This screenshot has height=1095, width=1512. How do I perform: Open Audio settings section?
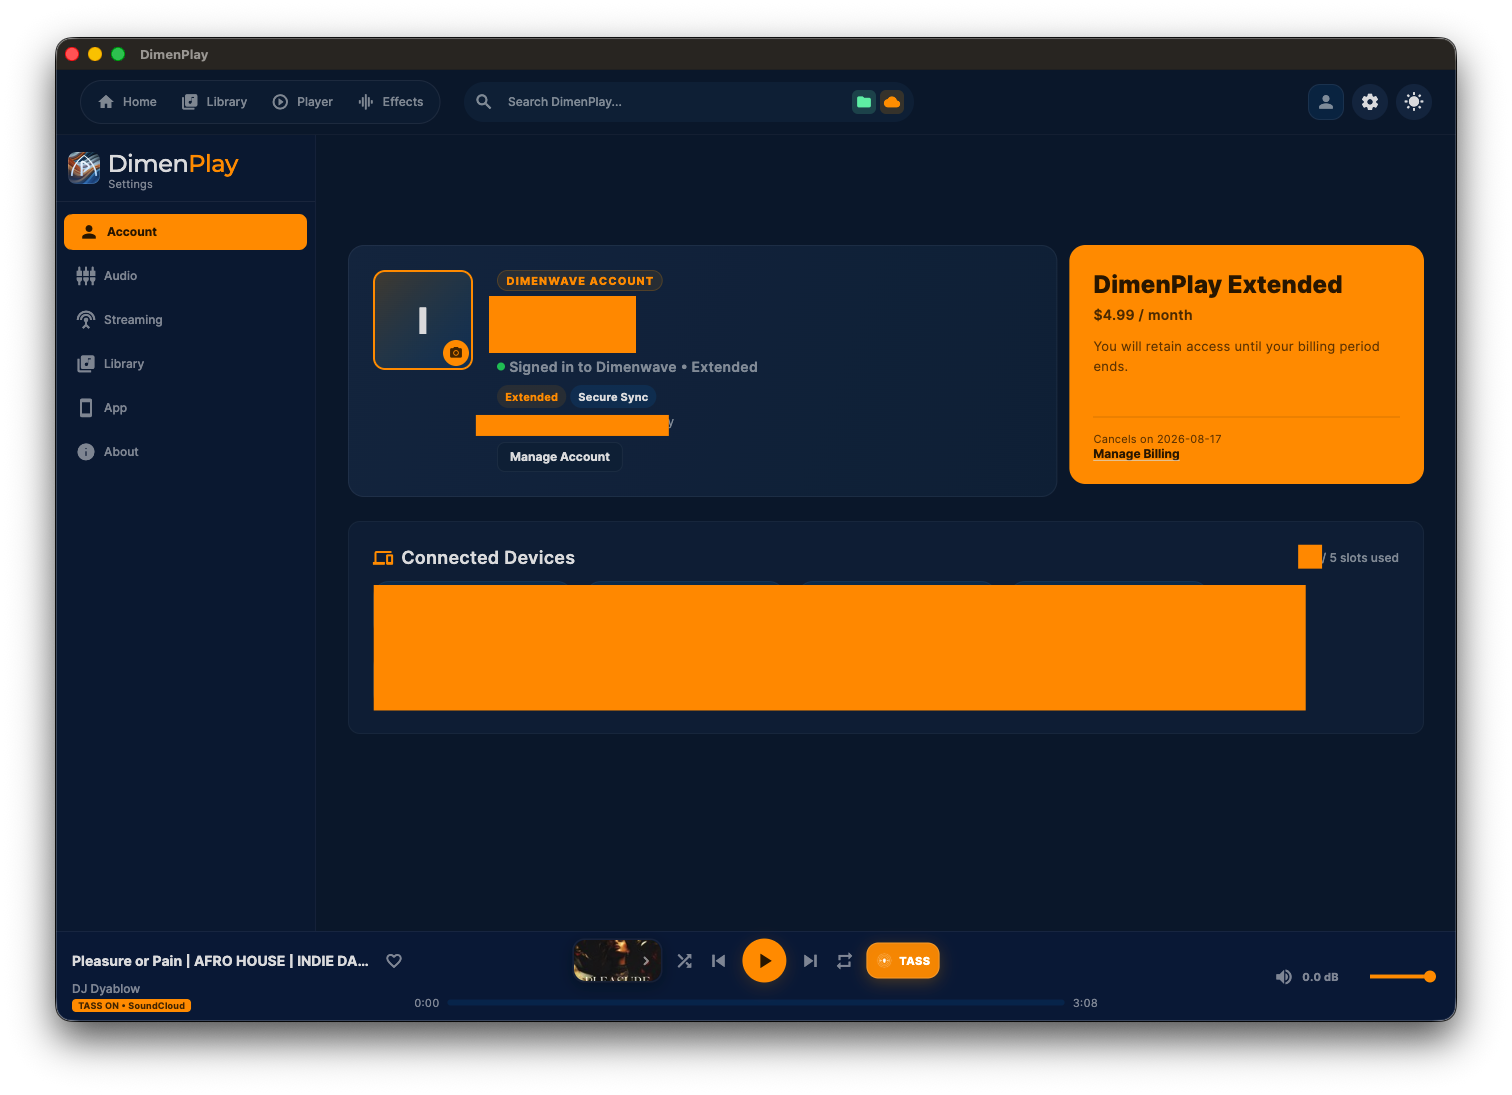(x=185, y=276)
